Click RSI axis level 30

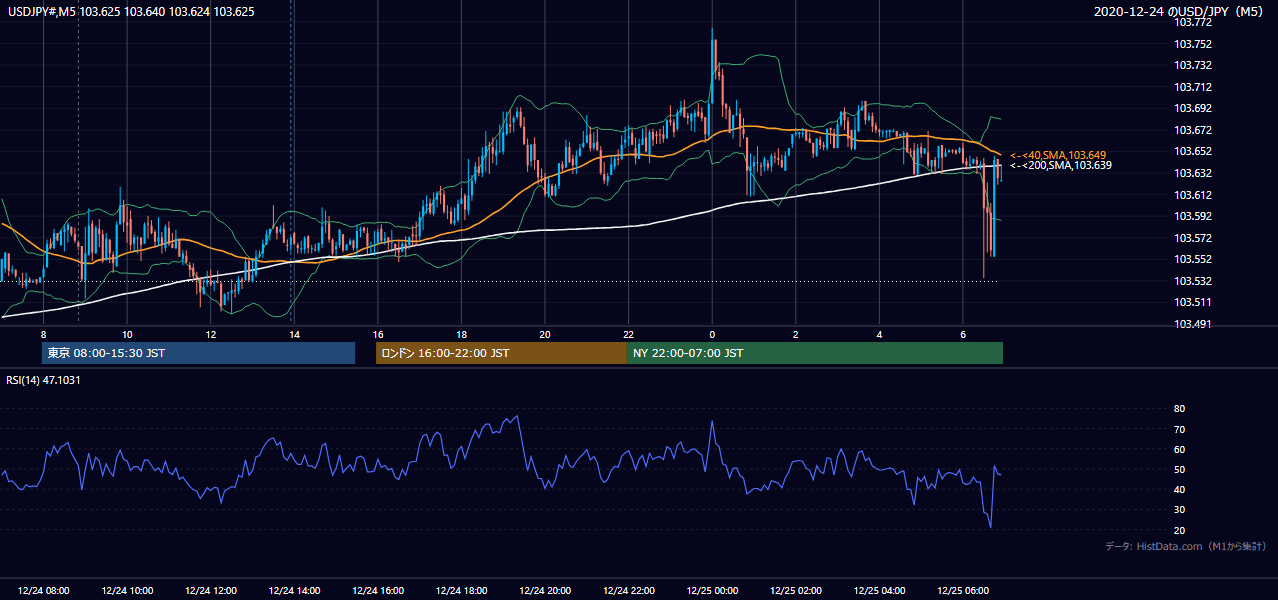(1179, 510)
